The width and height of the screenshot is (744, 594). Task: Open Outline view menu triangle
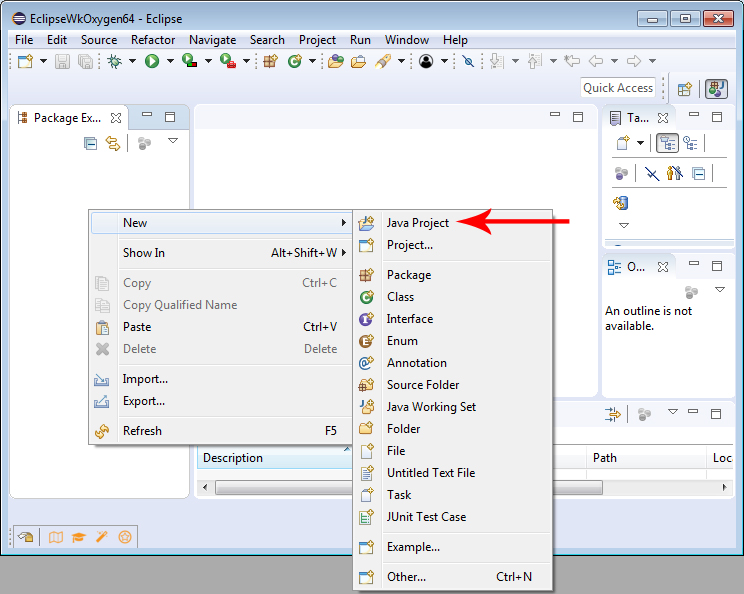click(x=720, y=289)
